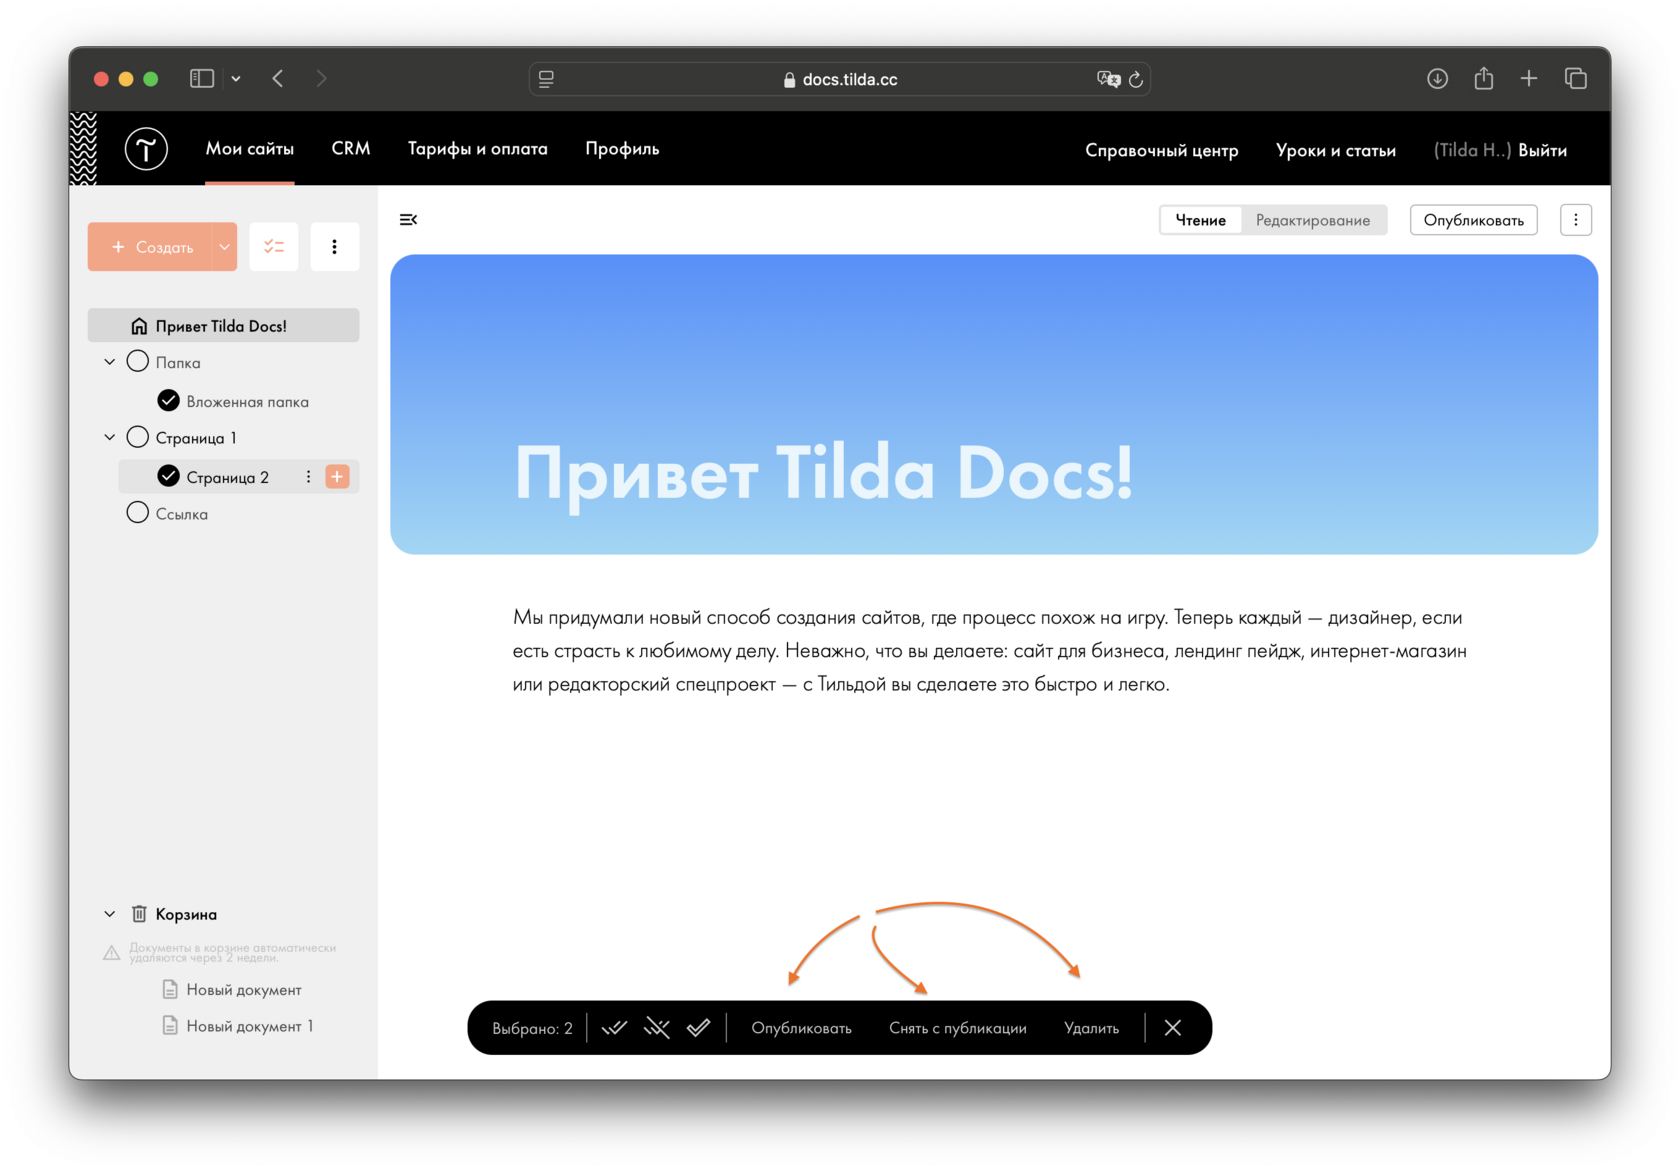The height and width of the screenshot is (1171, 1680).
Task: Uncheck the Вложенная папка checkbox
Action: click(169, 401)
